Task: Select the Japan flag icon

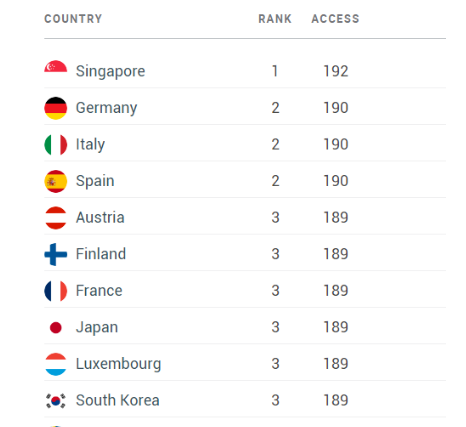Action: pos(56,327)
